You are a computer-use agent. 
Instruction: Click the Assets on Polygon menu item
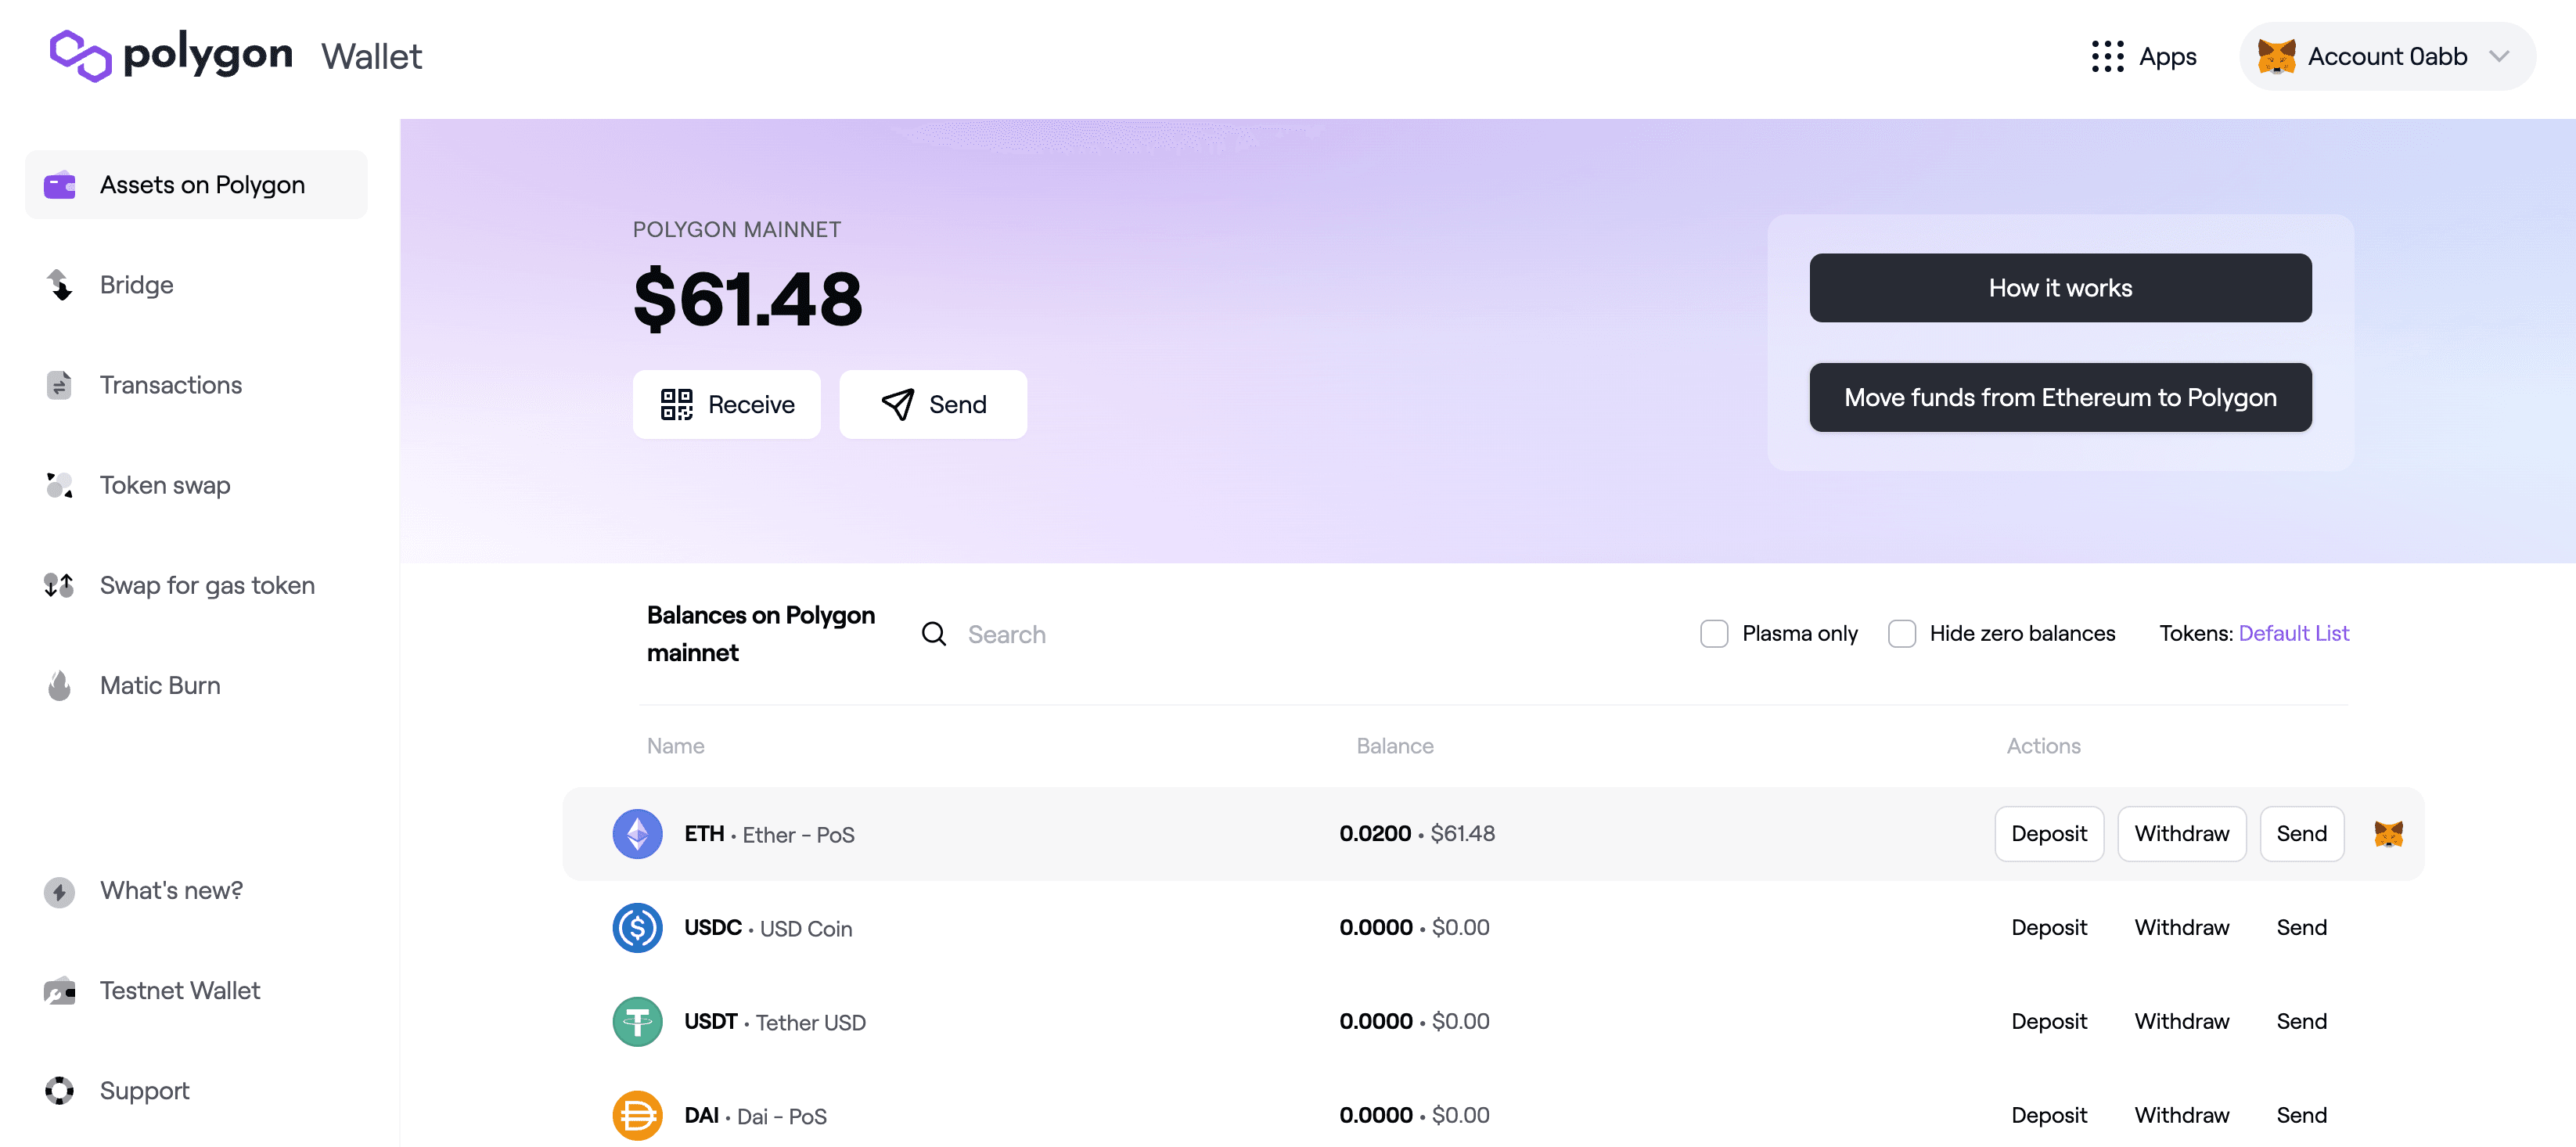coord(196,184)
